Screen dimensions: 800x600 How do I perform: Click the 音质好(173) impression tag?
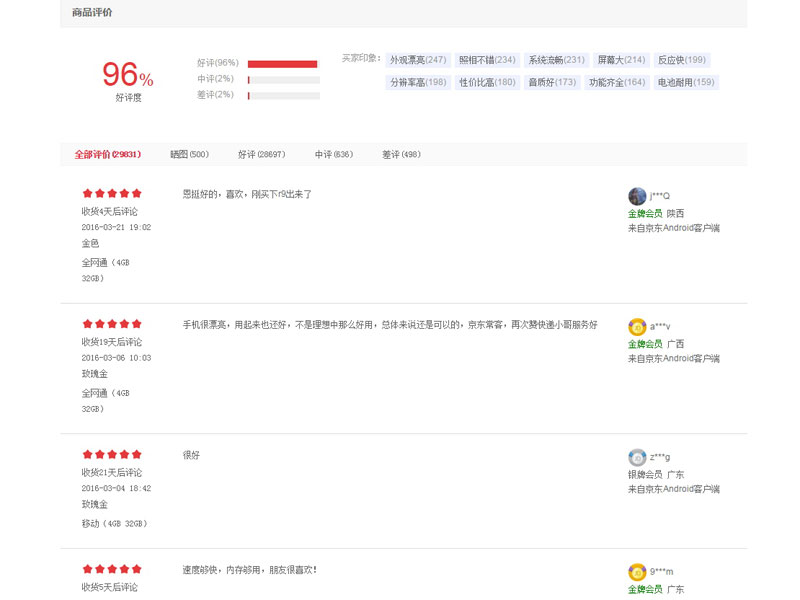pyautogui.click(x=552, y=82)
